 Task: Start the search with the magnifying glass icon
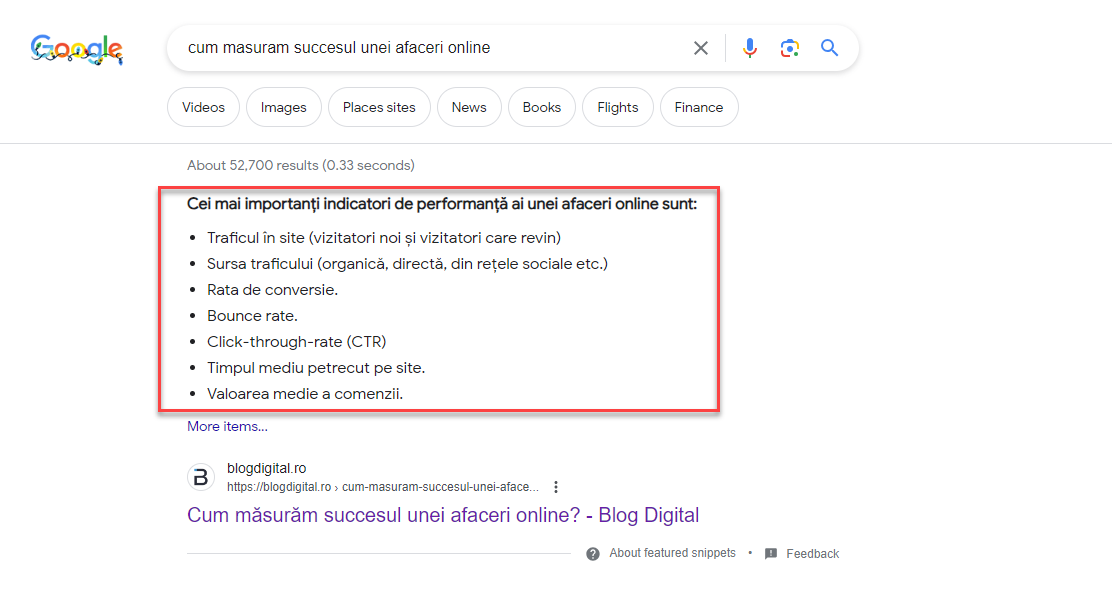(x=829, y=47)
